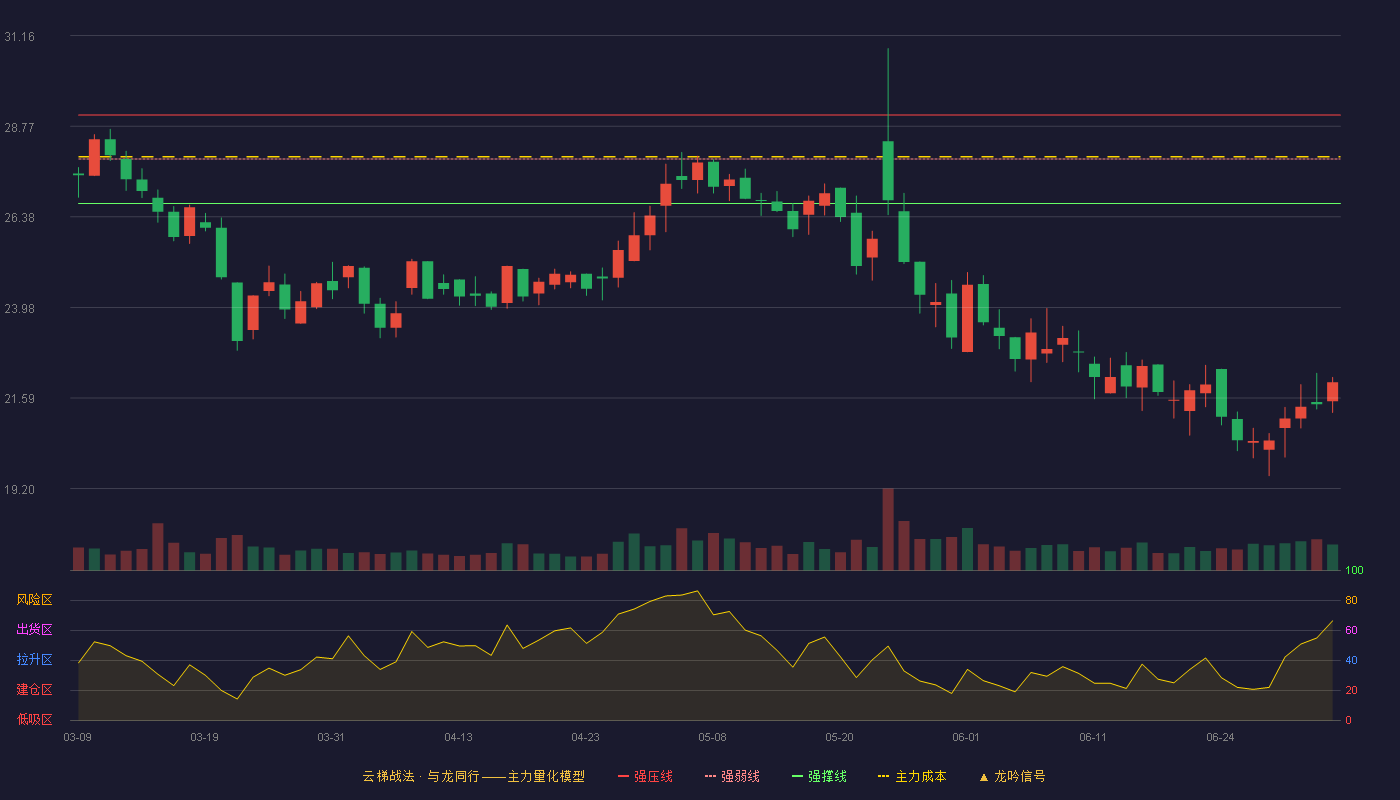
Task: Toggle the 龙吟信号 legend item
Action: (x=1012, y=776)
